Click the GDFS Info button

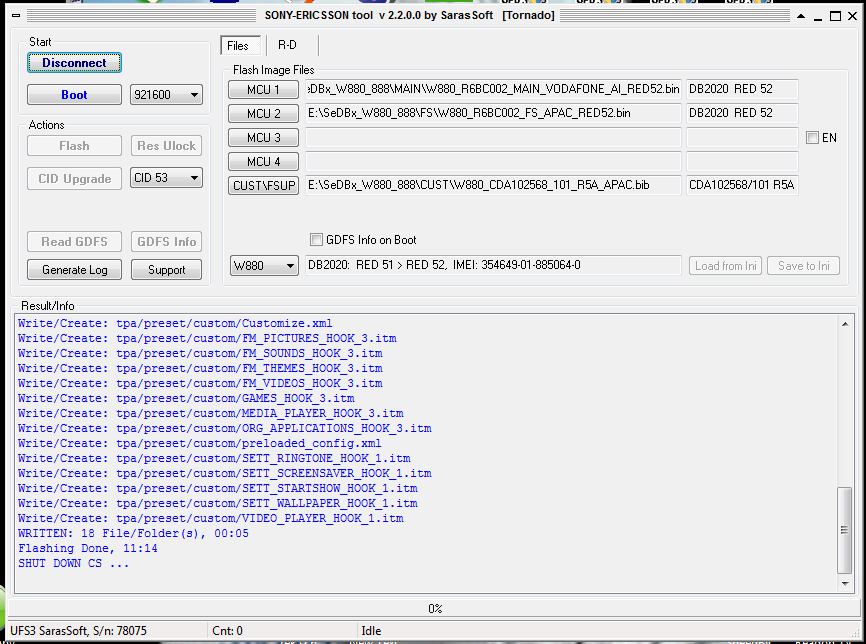click(166, 241)
